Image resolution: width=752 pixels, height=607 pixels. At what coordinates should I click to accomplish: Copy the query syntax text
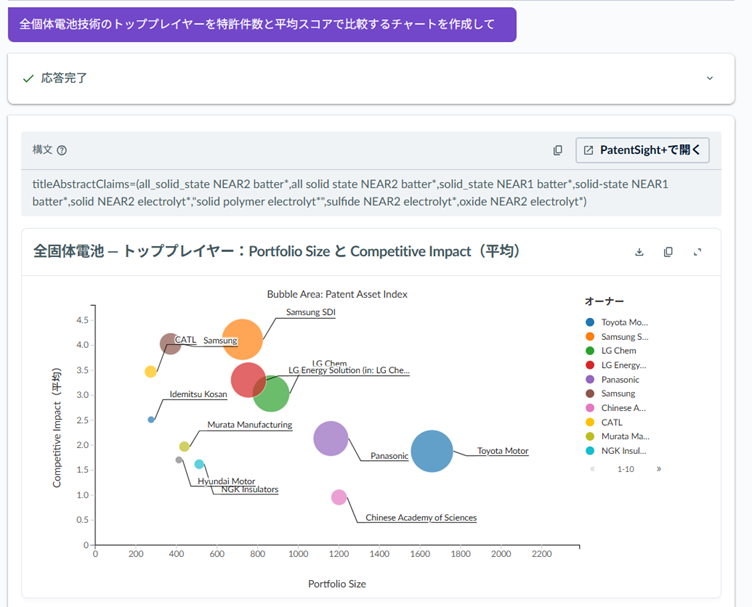(x=557, y=150)
